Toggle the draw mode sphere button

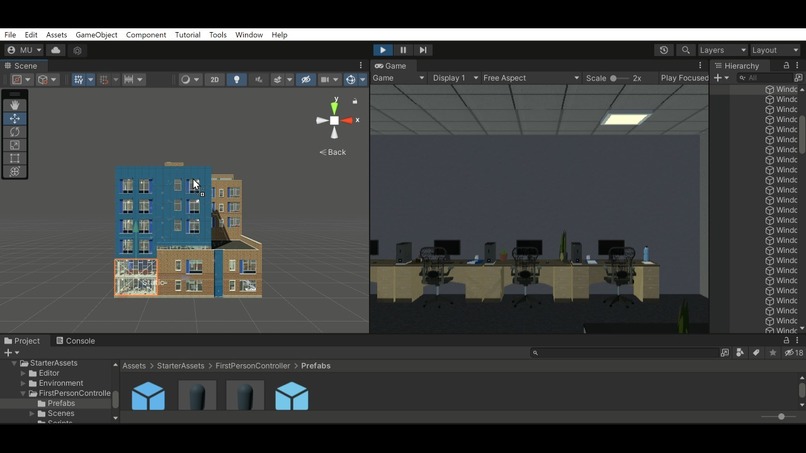point(185,80)
